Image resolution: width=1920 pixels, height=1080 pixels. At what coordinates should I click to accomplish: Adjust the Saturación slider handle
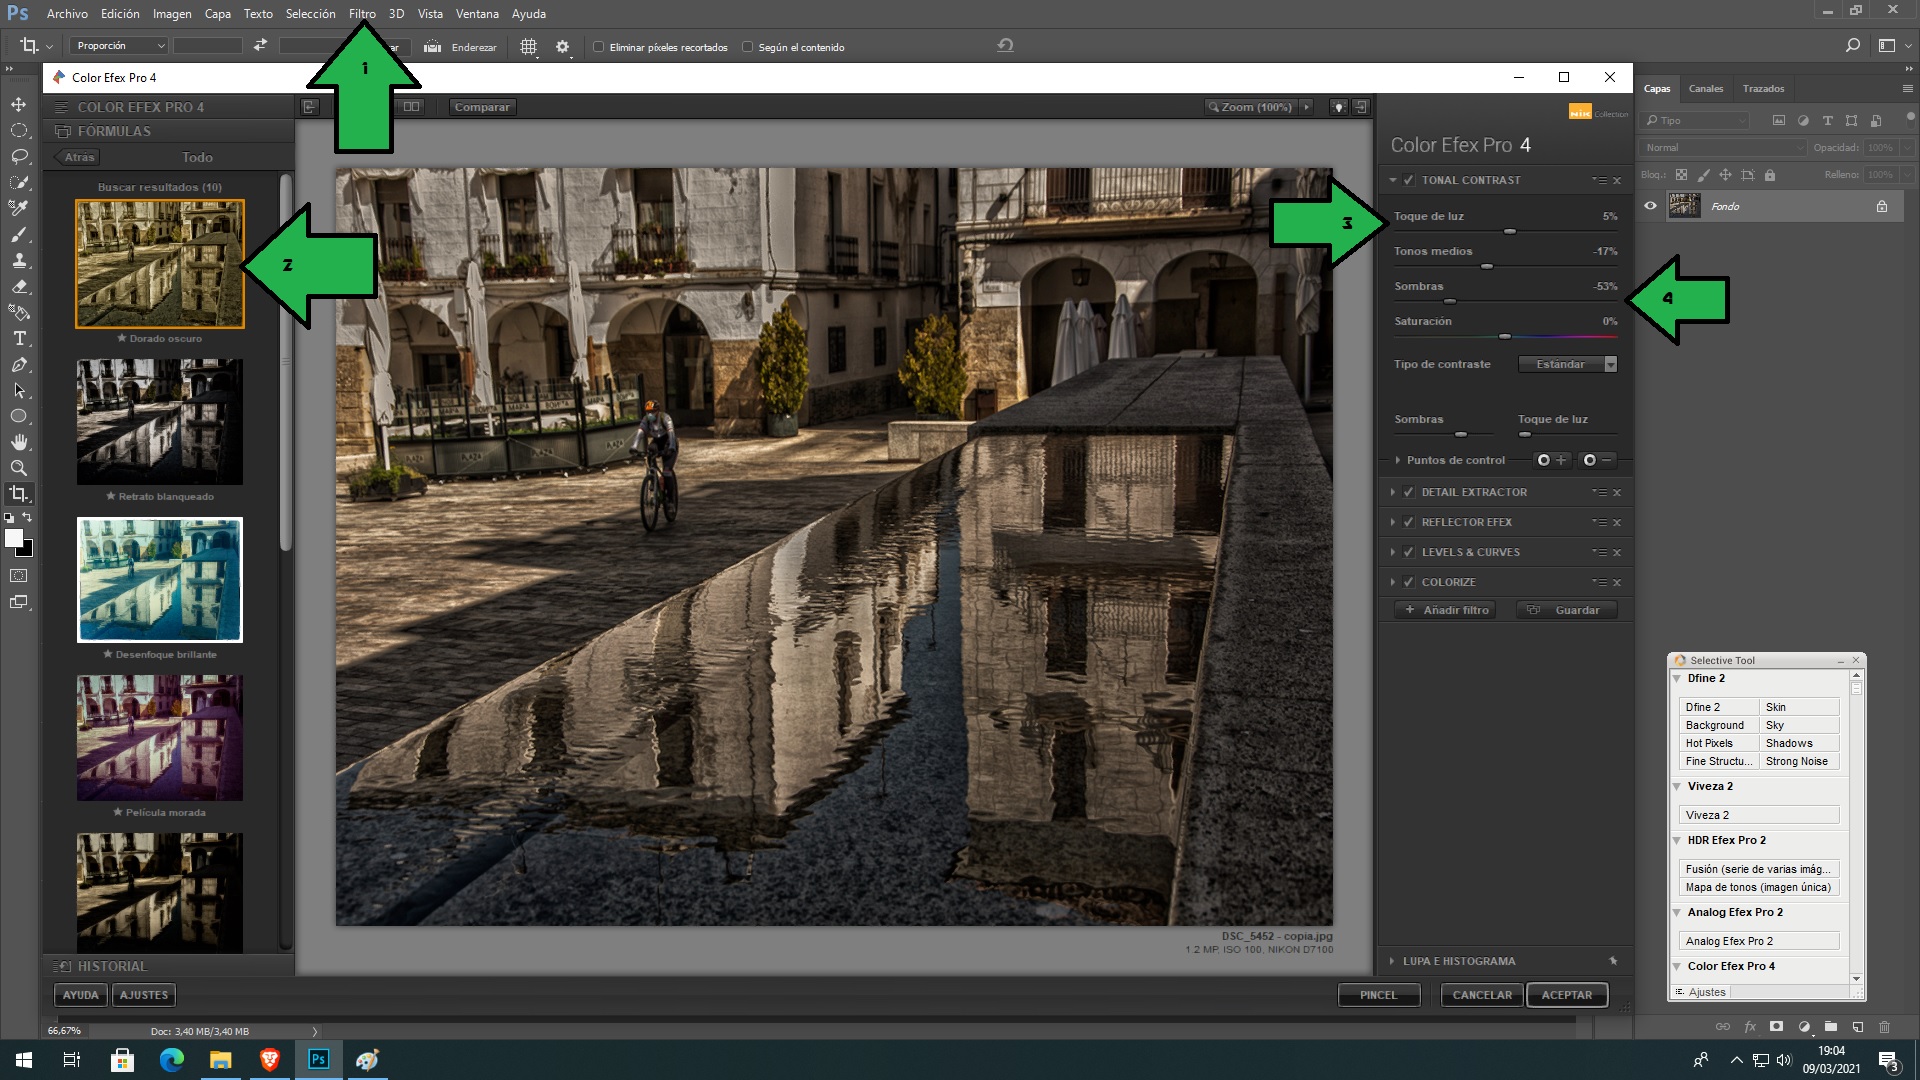click(x=1504, y=336)
